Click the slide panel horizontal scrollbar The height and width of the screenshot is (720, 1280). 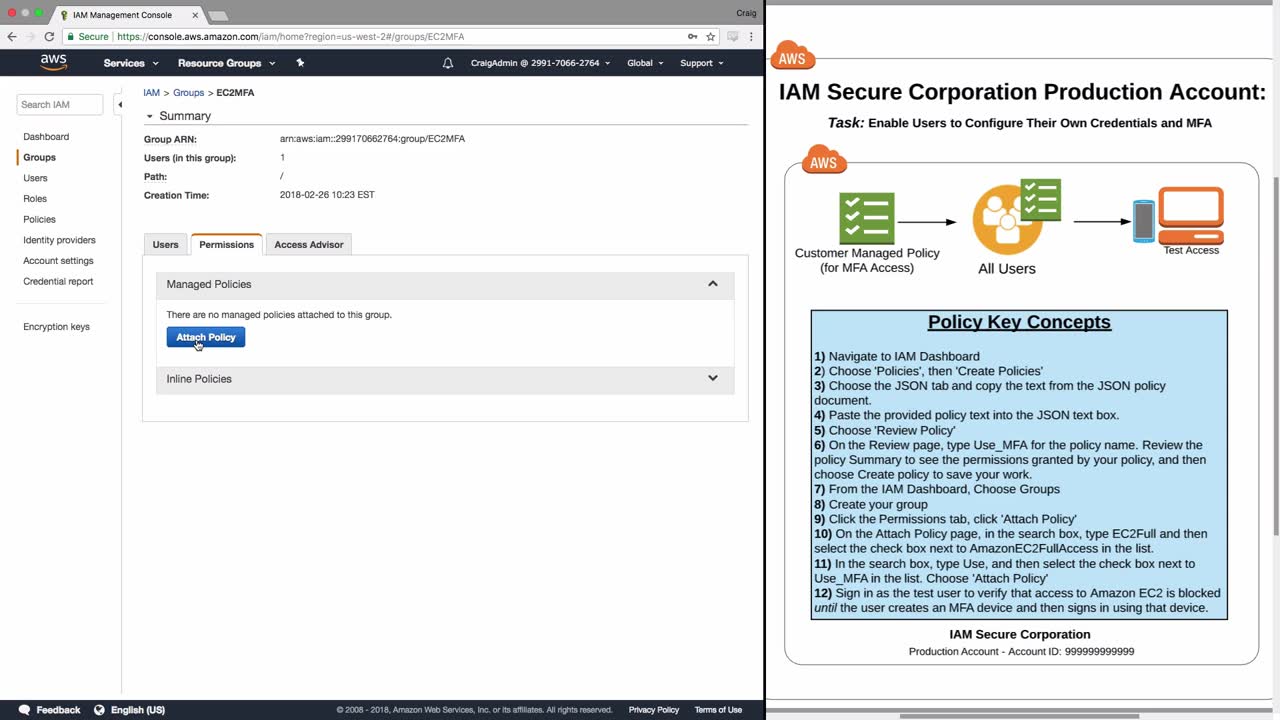pos(1019,716)
